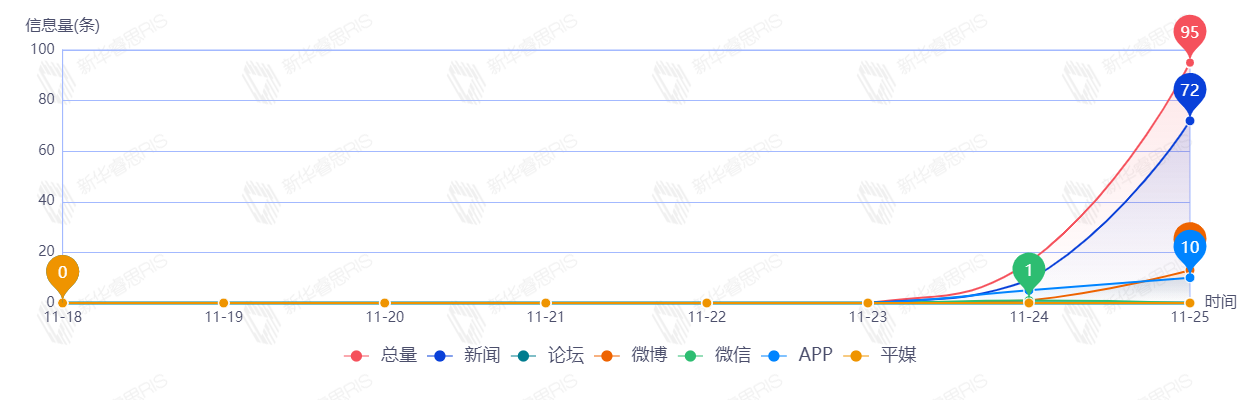Click the data point at 11-22

tap(706, 303)
